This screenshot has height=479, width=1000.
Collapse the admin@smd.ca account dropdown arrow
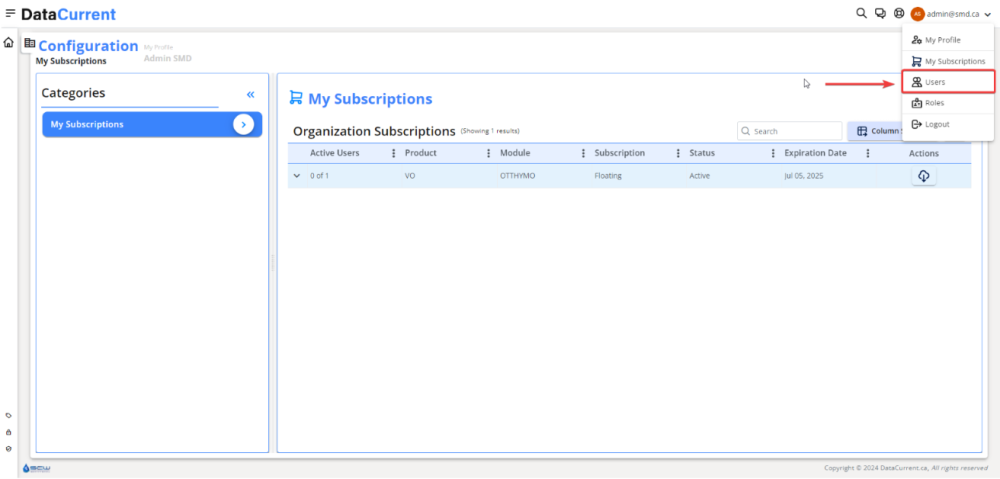[x=987, y=14]
